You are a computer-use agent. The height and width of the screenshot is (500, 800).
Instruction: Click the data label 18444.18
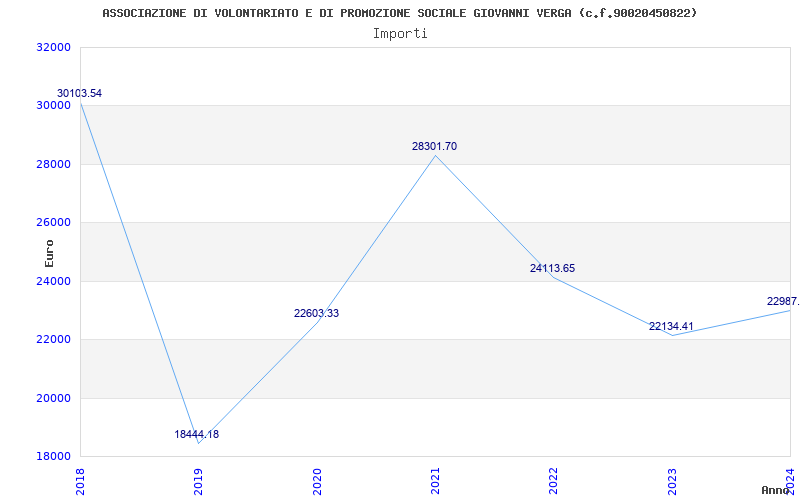(x=196, y=434)
